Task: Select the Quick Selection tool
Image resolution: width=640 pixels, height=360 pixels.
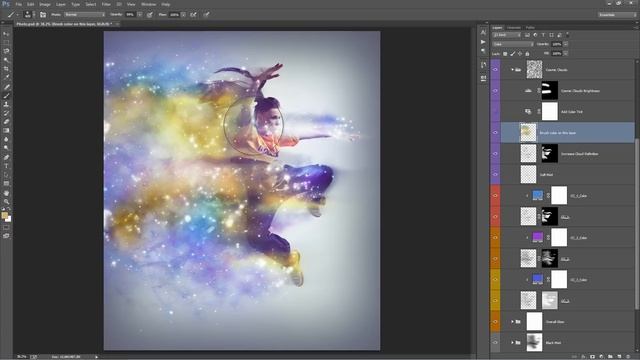Action: tap(6, 60)
